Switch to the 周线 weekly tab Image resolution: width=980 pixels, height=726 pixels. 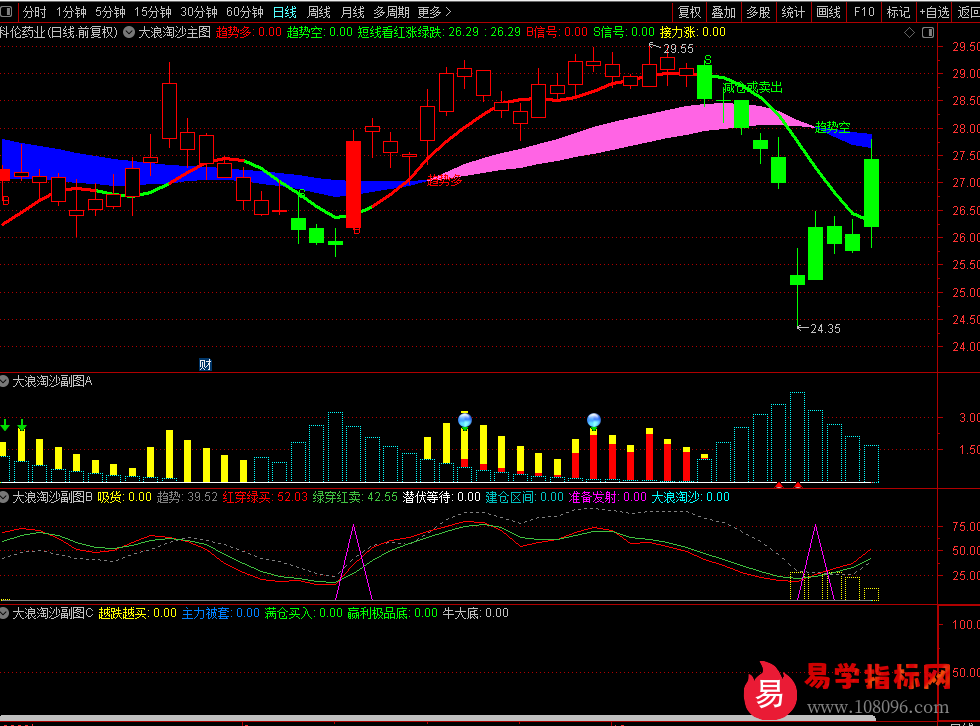pyautogui.click(x=319, y=12)
